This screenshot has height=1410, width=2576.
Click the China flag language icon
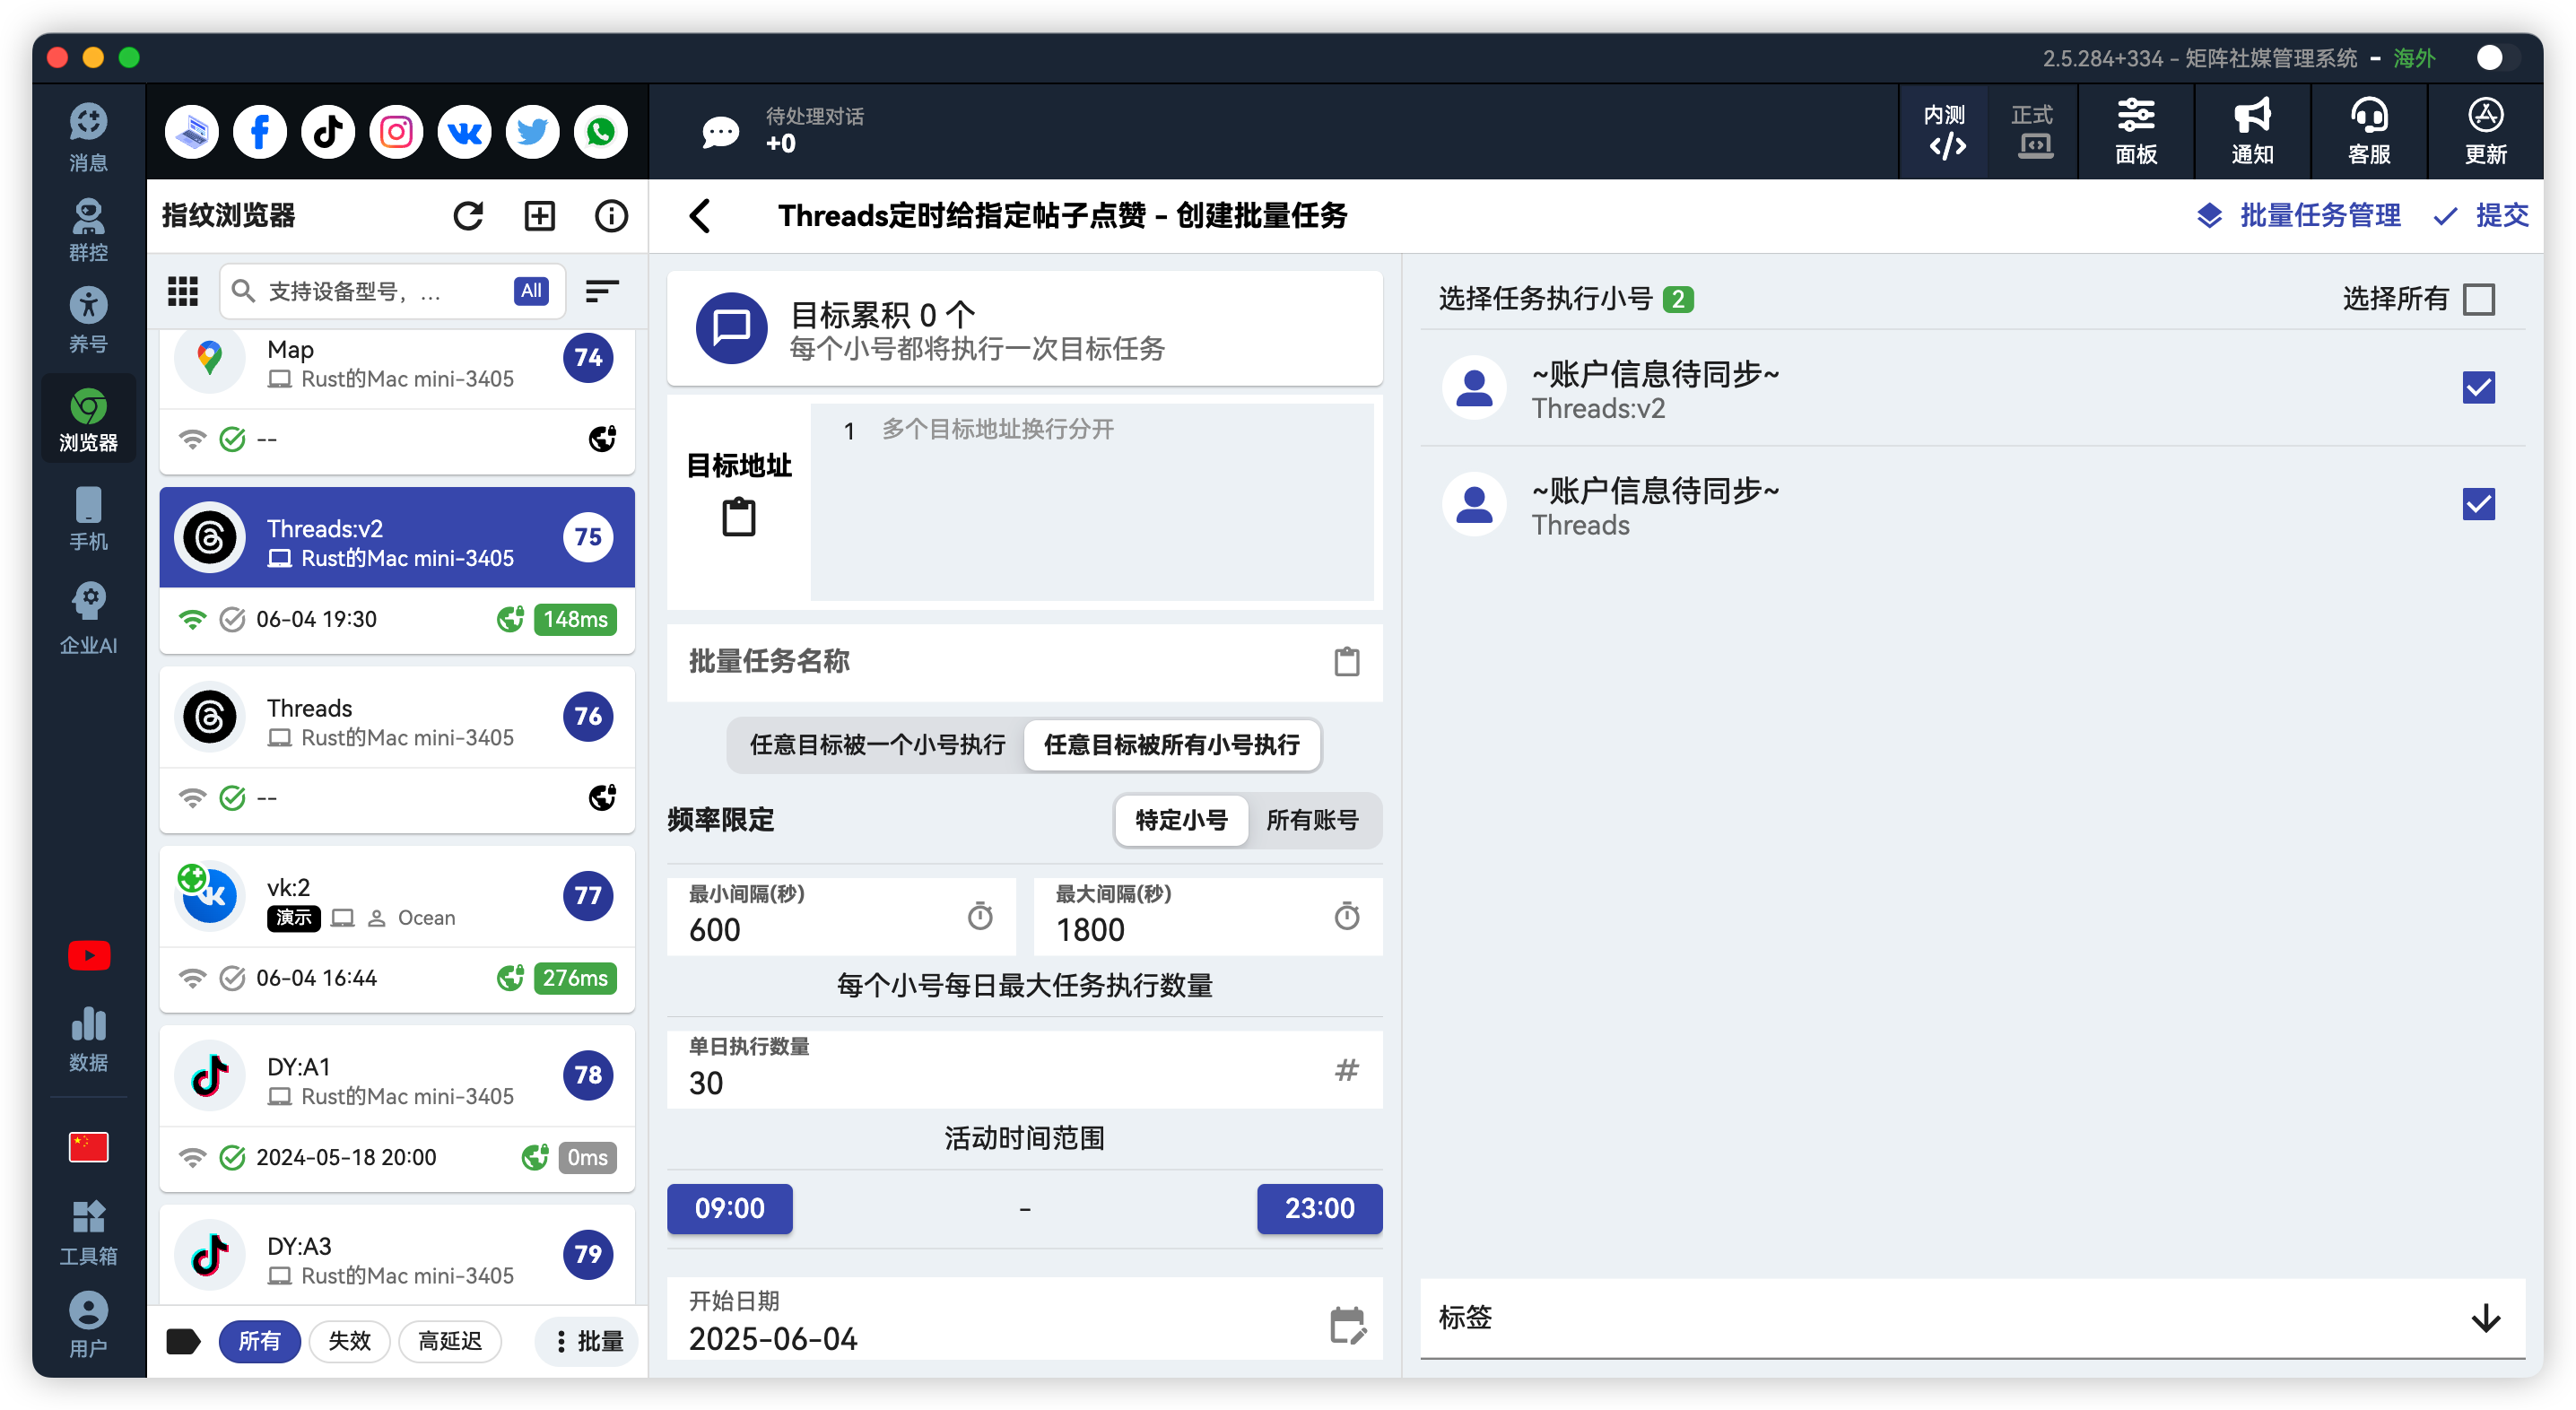tap(88, 1146)
